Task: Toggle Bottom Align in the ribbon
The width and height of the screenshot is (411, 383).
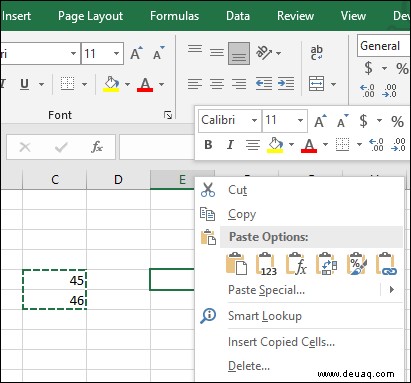Action: click(x=239, y=53)
